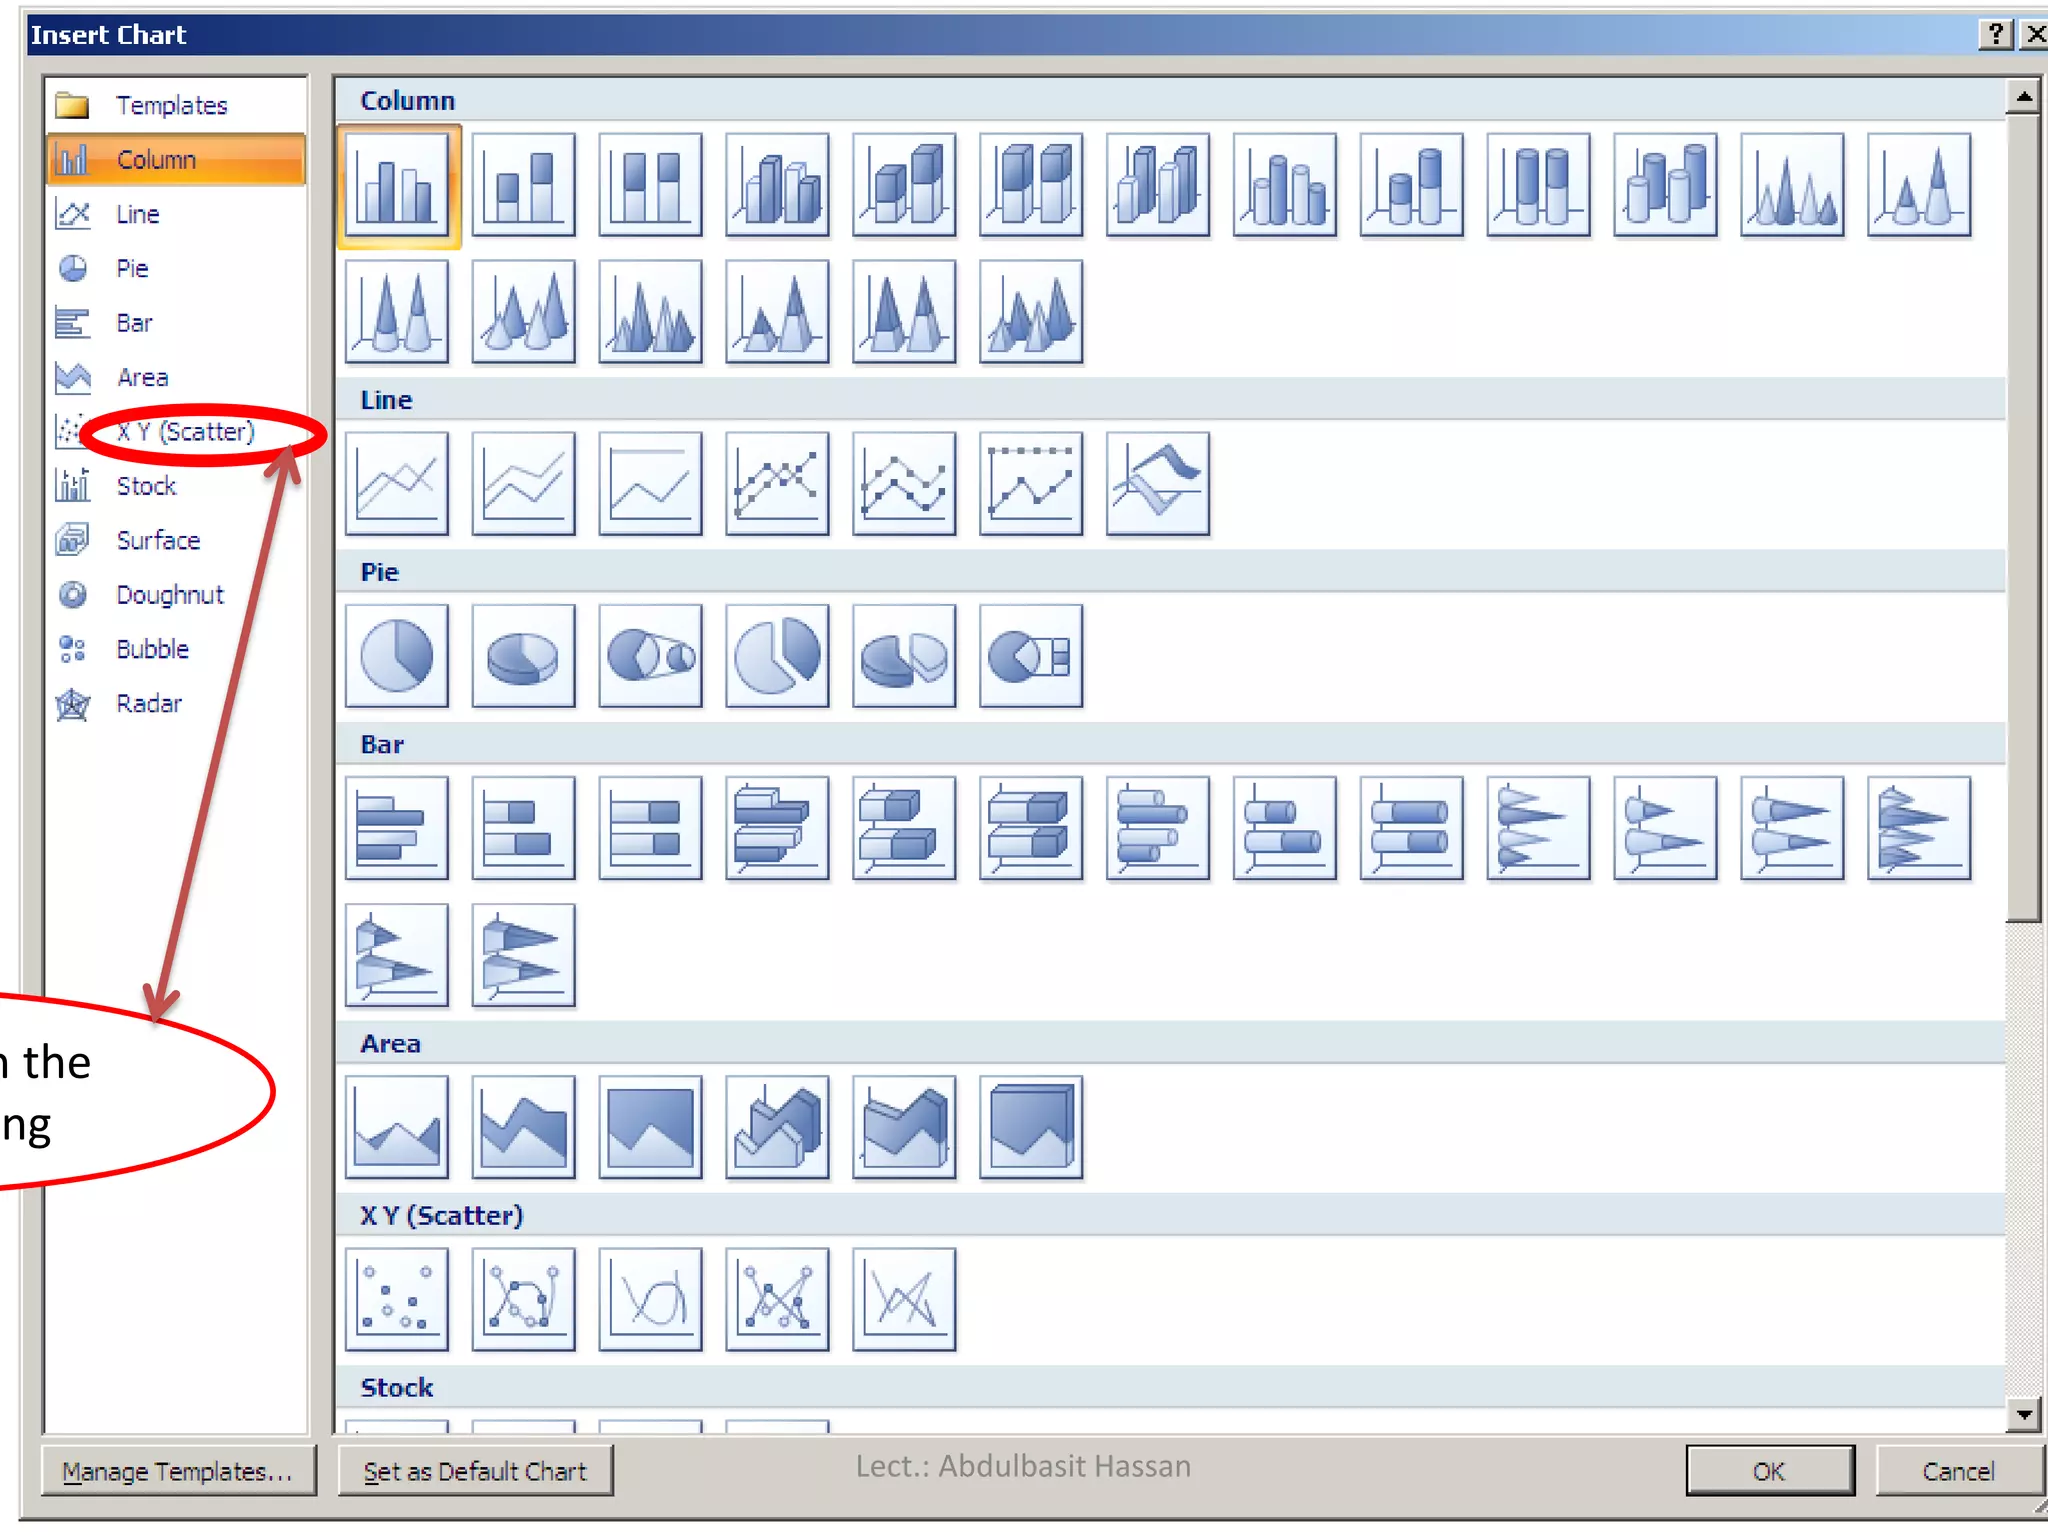Select the Clustered Column chart thumbnail
Image resolution: width=2048 pixels, height=1536 pixels.
pos(397,185)
